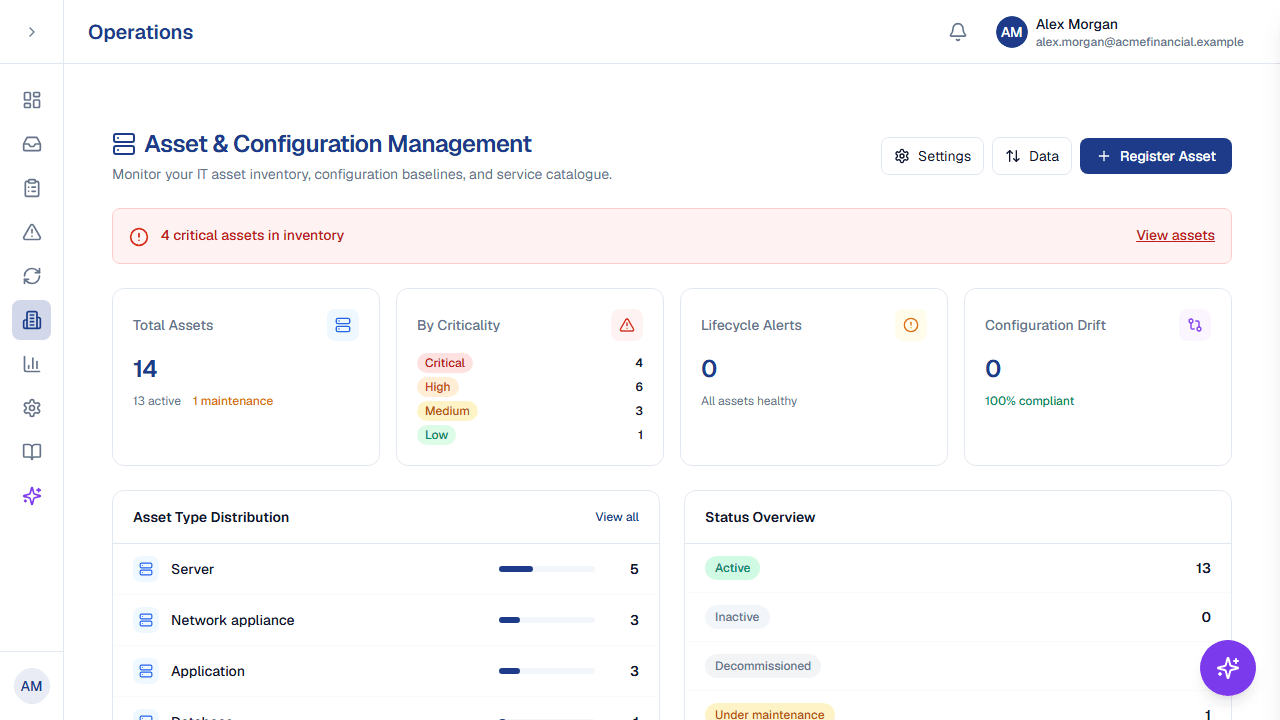
Task: Open the Settings button
Action: (x=933, y=156)
